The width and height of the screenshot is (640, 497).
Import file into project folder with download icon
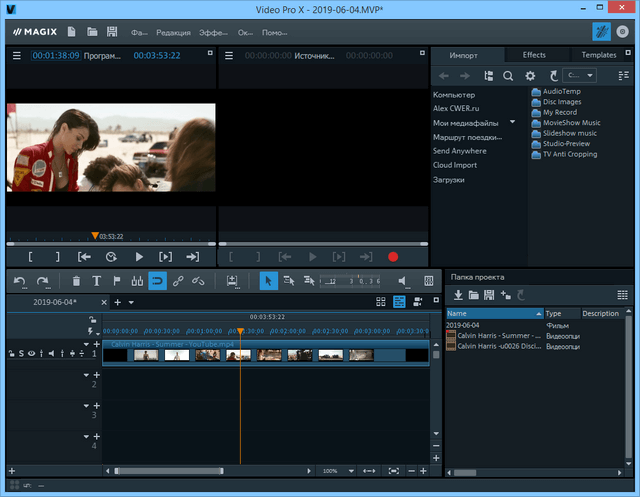tap(458, 295)
